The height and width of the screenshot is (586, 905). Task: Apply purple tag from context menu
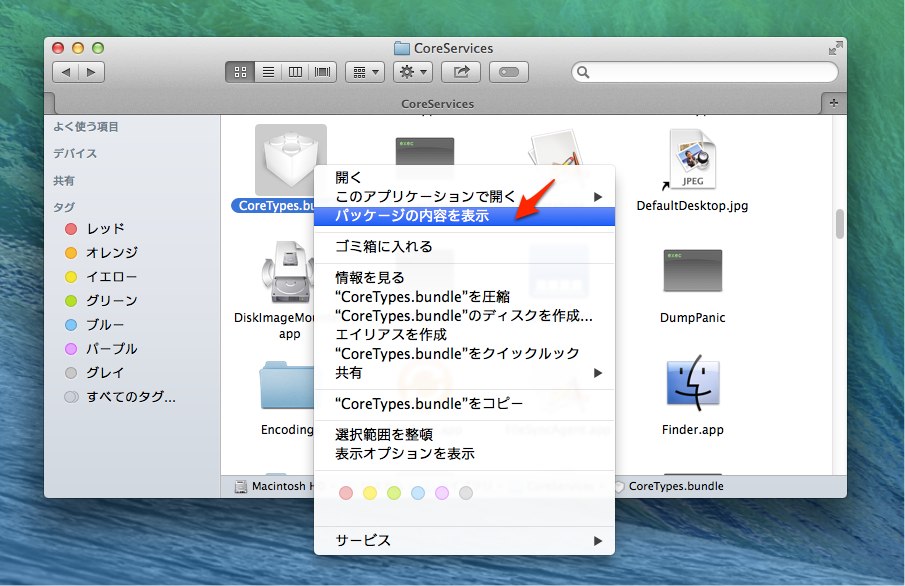(x=442, y=492)
